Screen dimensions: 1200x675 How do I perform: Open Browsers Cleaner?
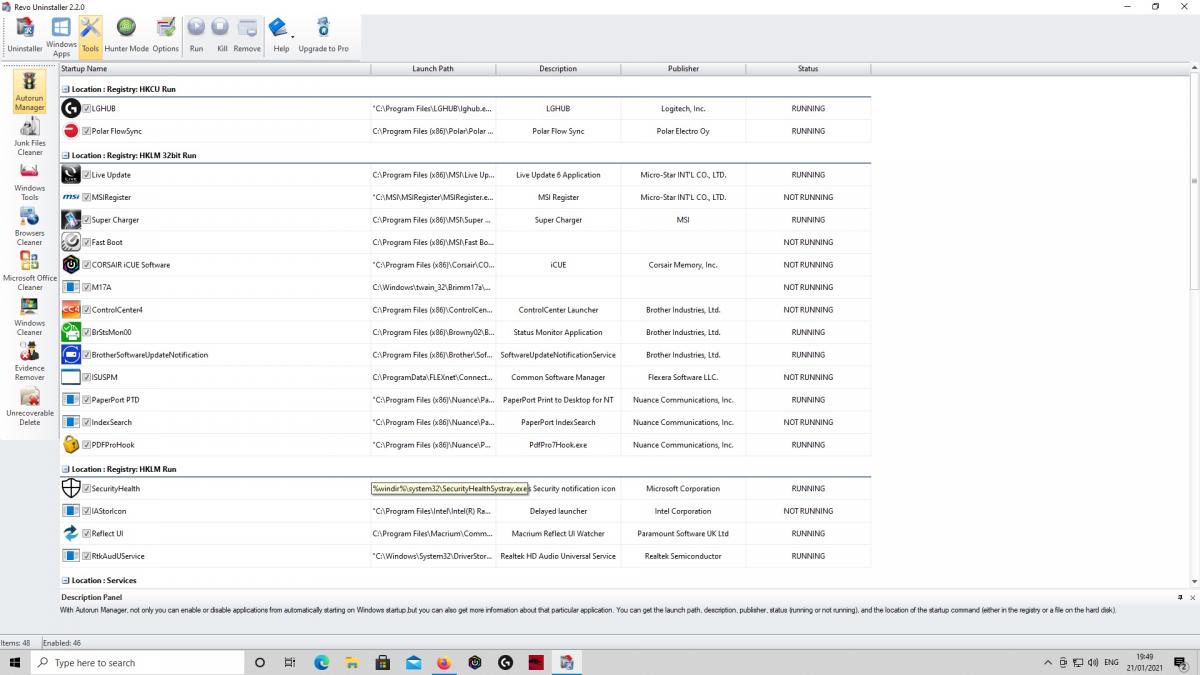click(30, 226)
